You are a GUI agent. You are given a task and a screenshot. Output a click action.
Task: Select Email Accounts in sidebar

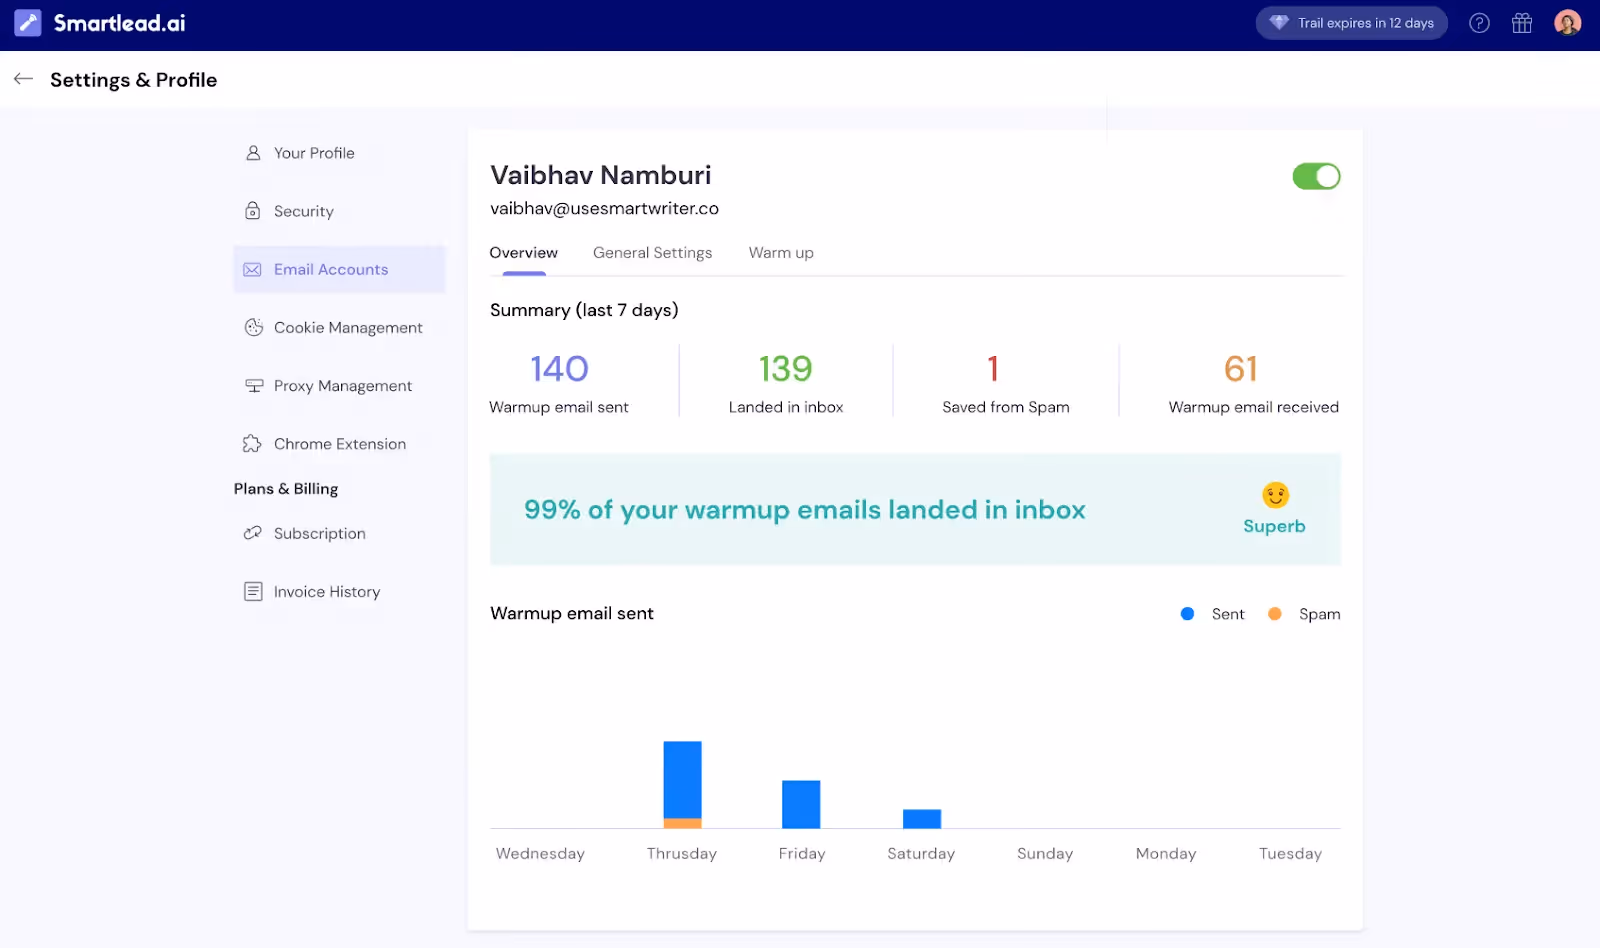[x=339, y=269]
